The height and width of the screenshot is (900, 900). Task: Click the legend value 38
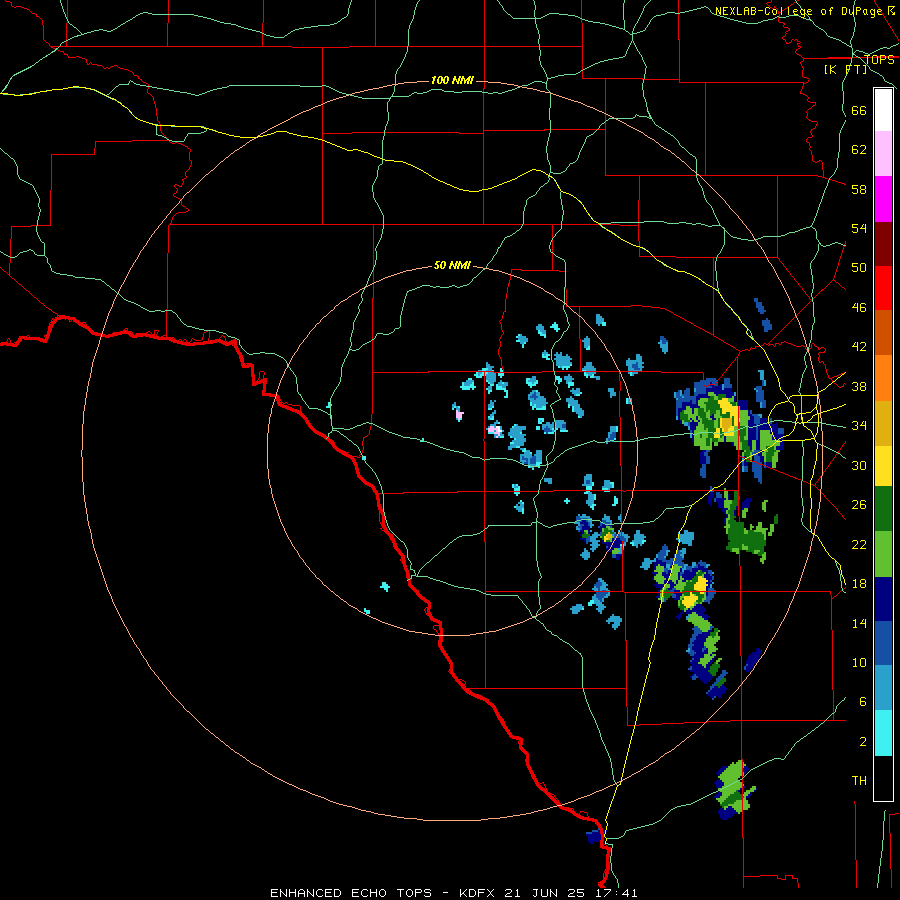(x=859, y=386)
